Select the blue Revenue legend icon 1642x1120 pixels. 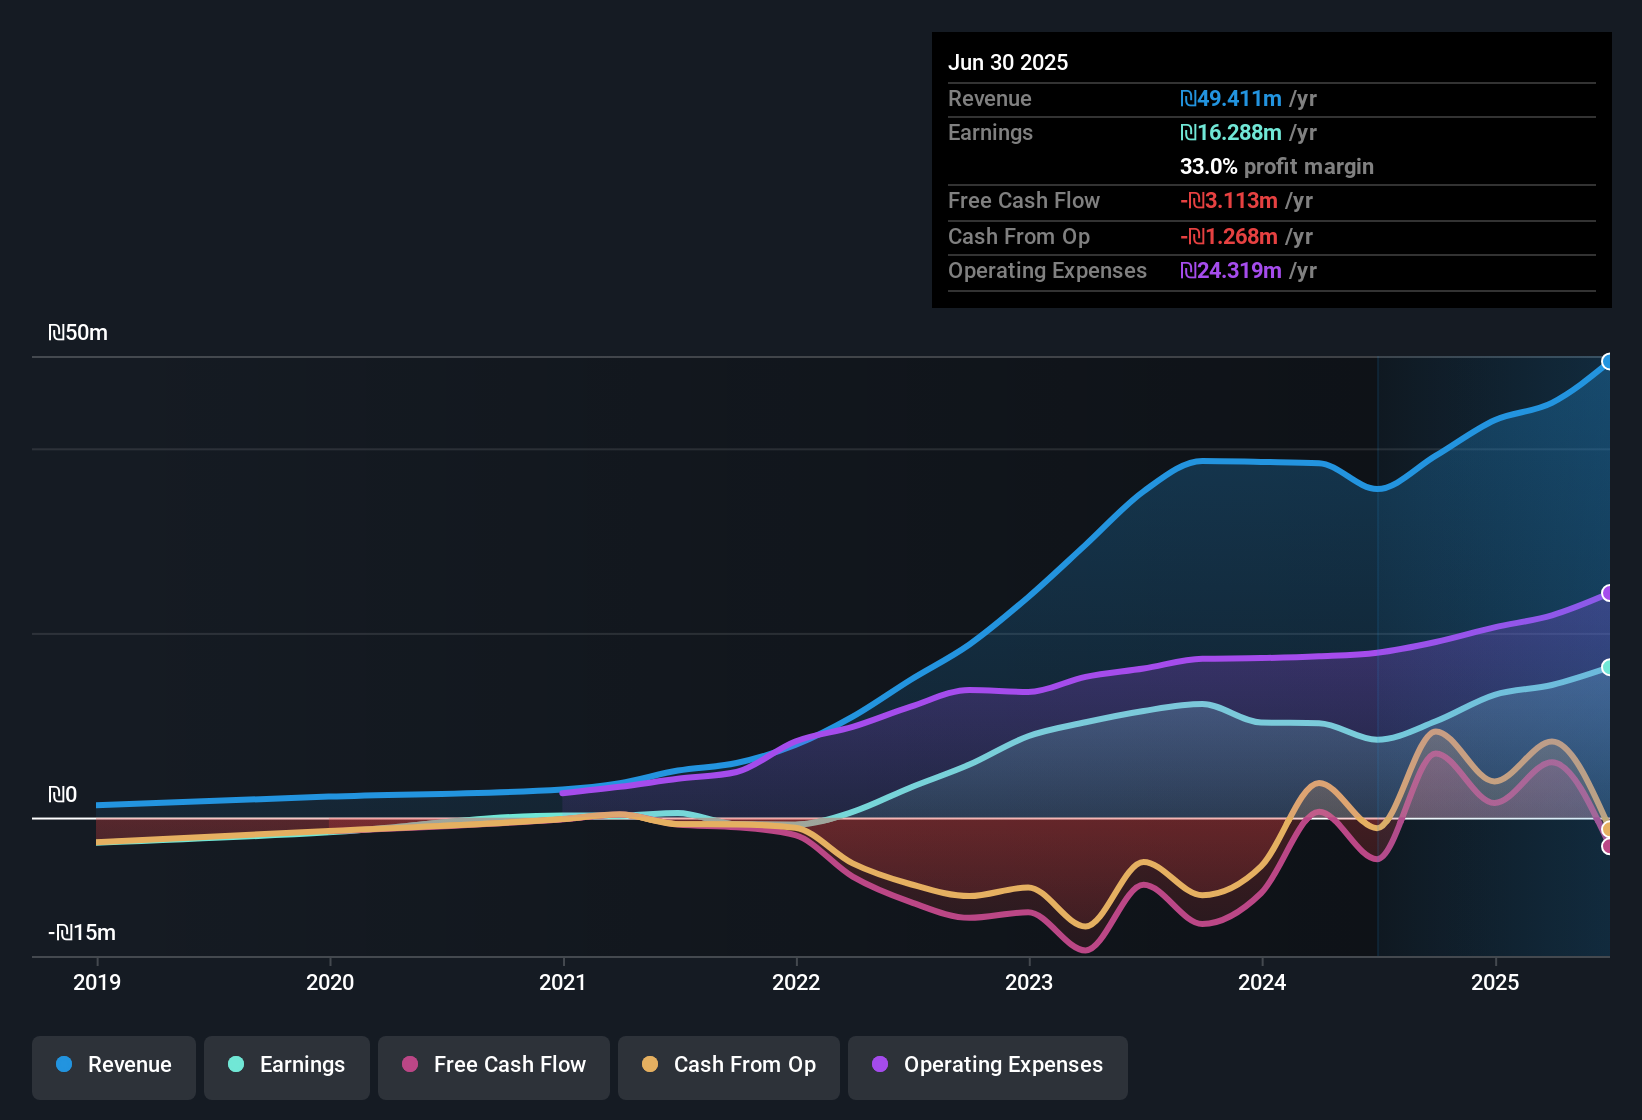(x=64, y=1065)
